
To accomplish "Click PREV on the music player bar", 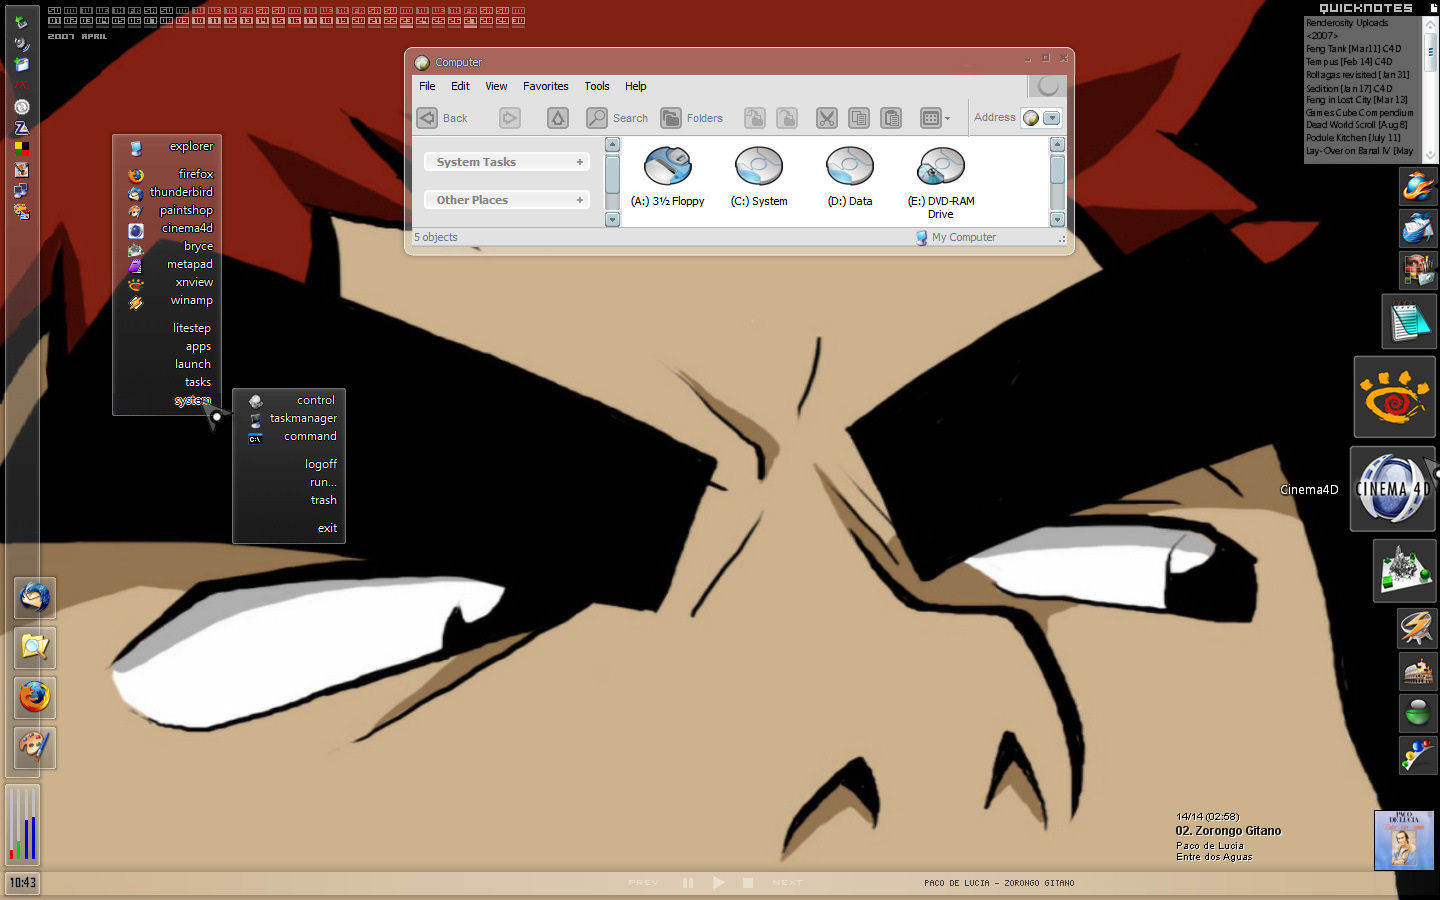I will [x=643, y=883].
